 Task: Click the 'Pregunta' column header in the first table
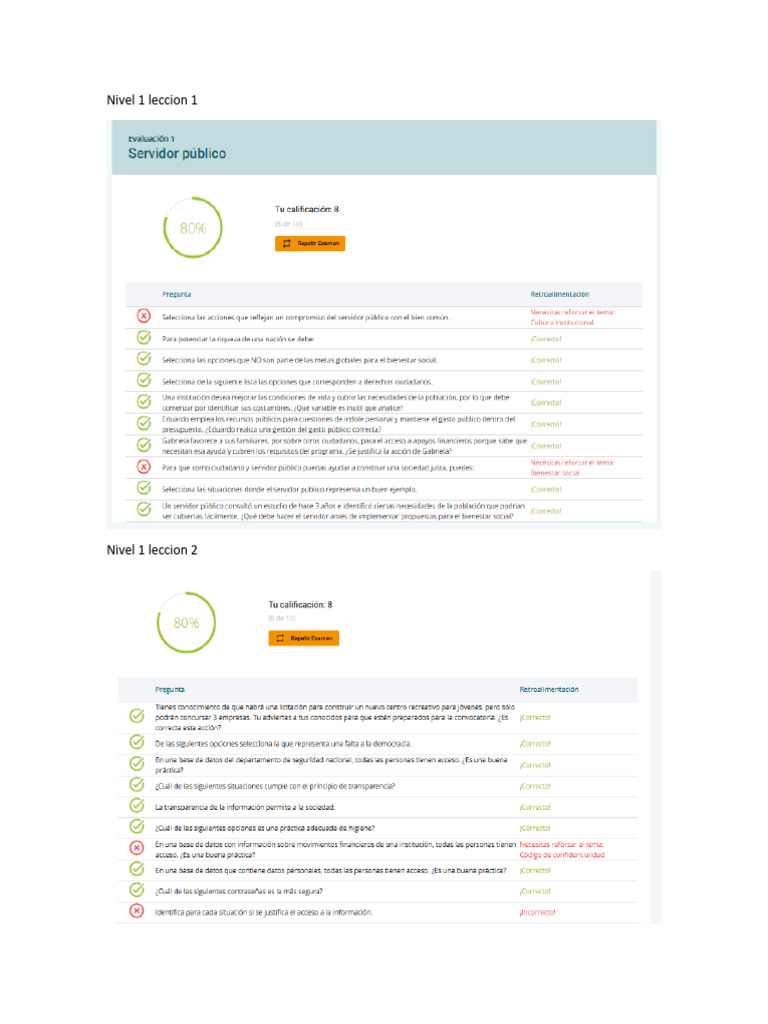pos(176,295)
